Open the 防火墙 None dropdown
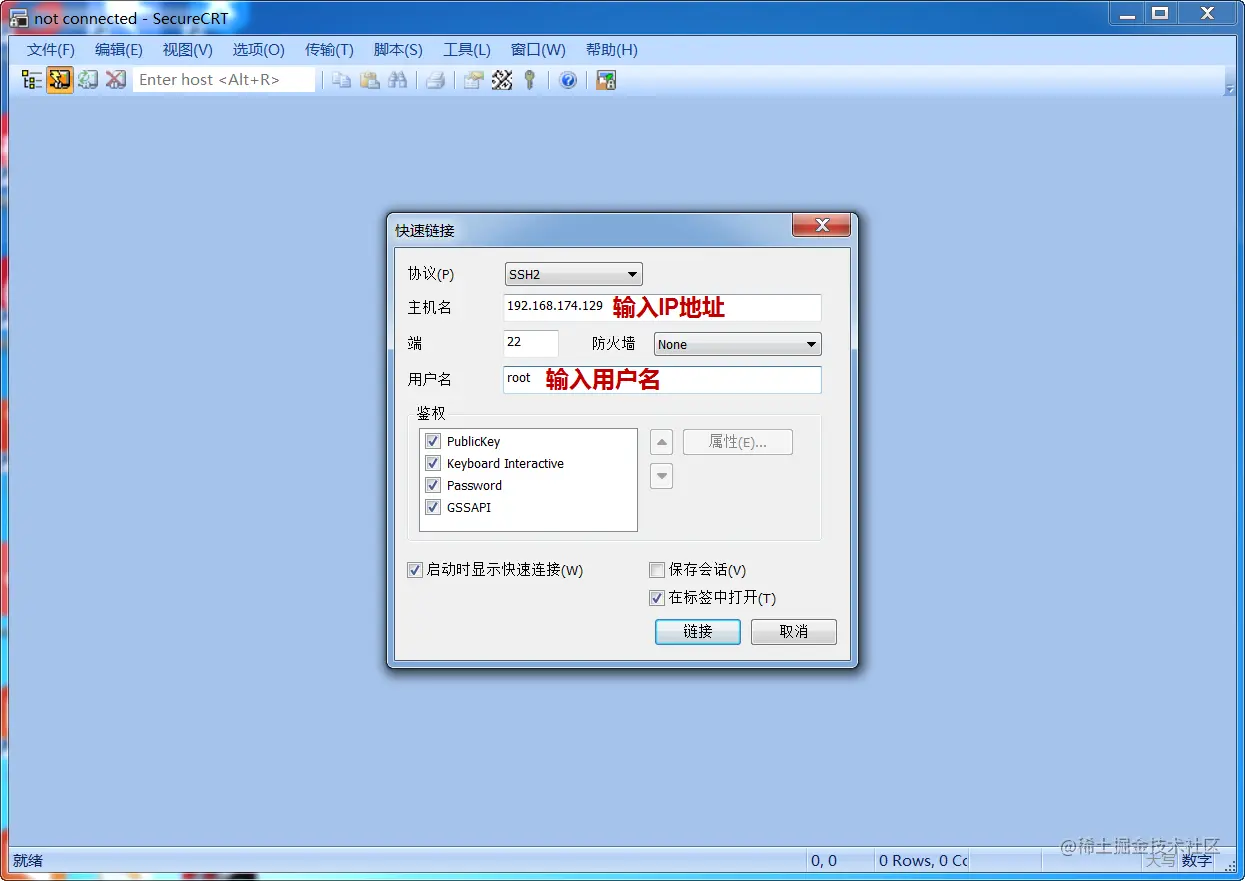Screen dimensions: 1245x881 click(x=738, y=344)
